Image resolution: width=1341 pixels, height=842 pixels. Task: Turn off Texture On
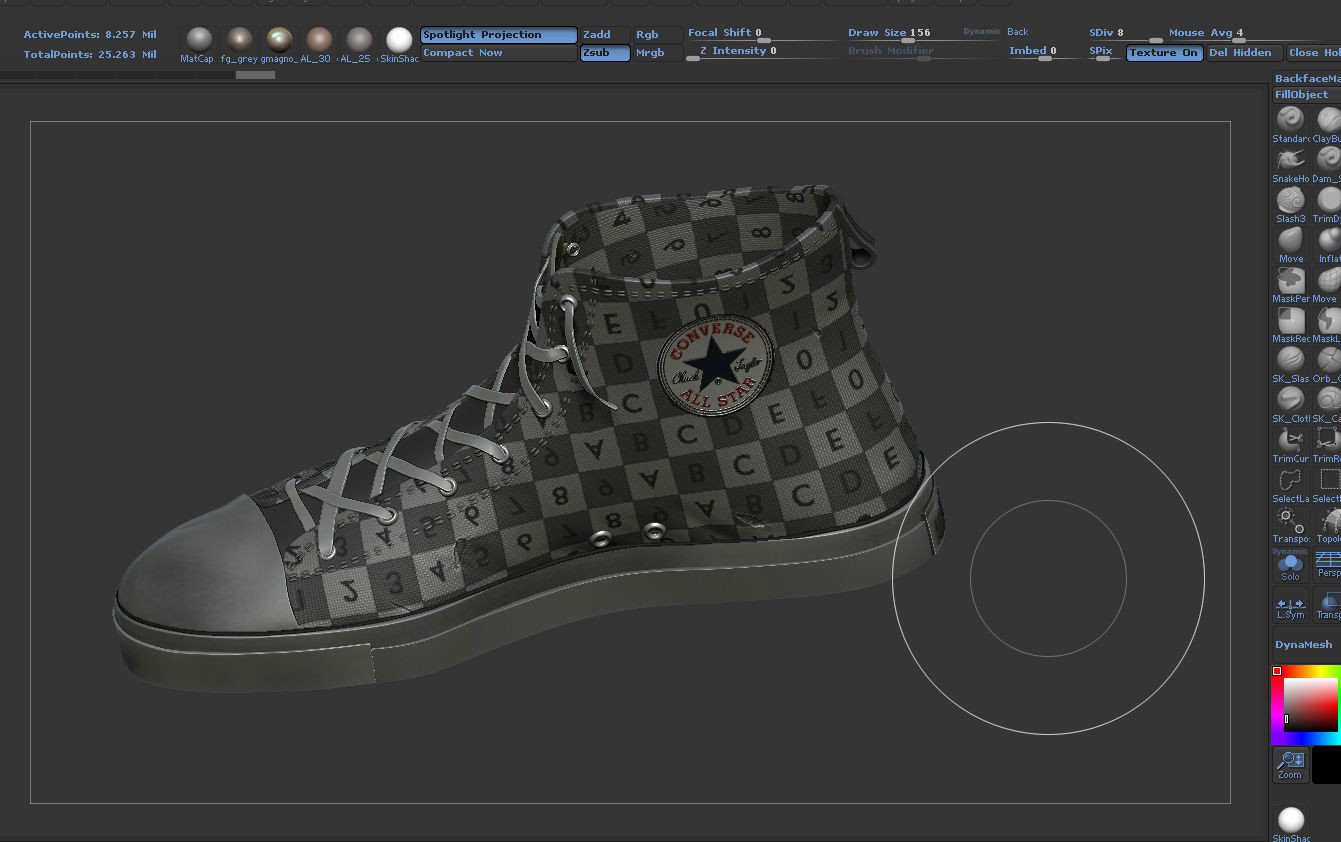1164,53
